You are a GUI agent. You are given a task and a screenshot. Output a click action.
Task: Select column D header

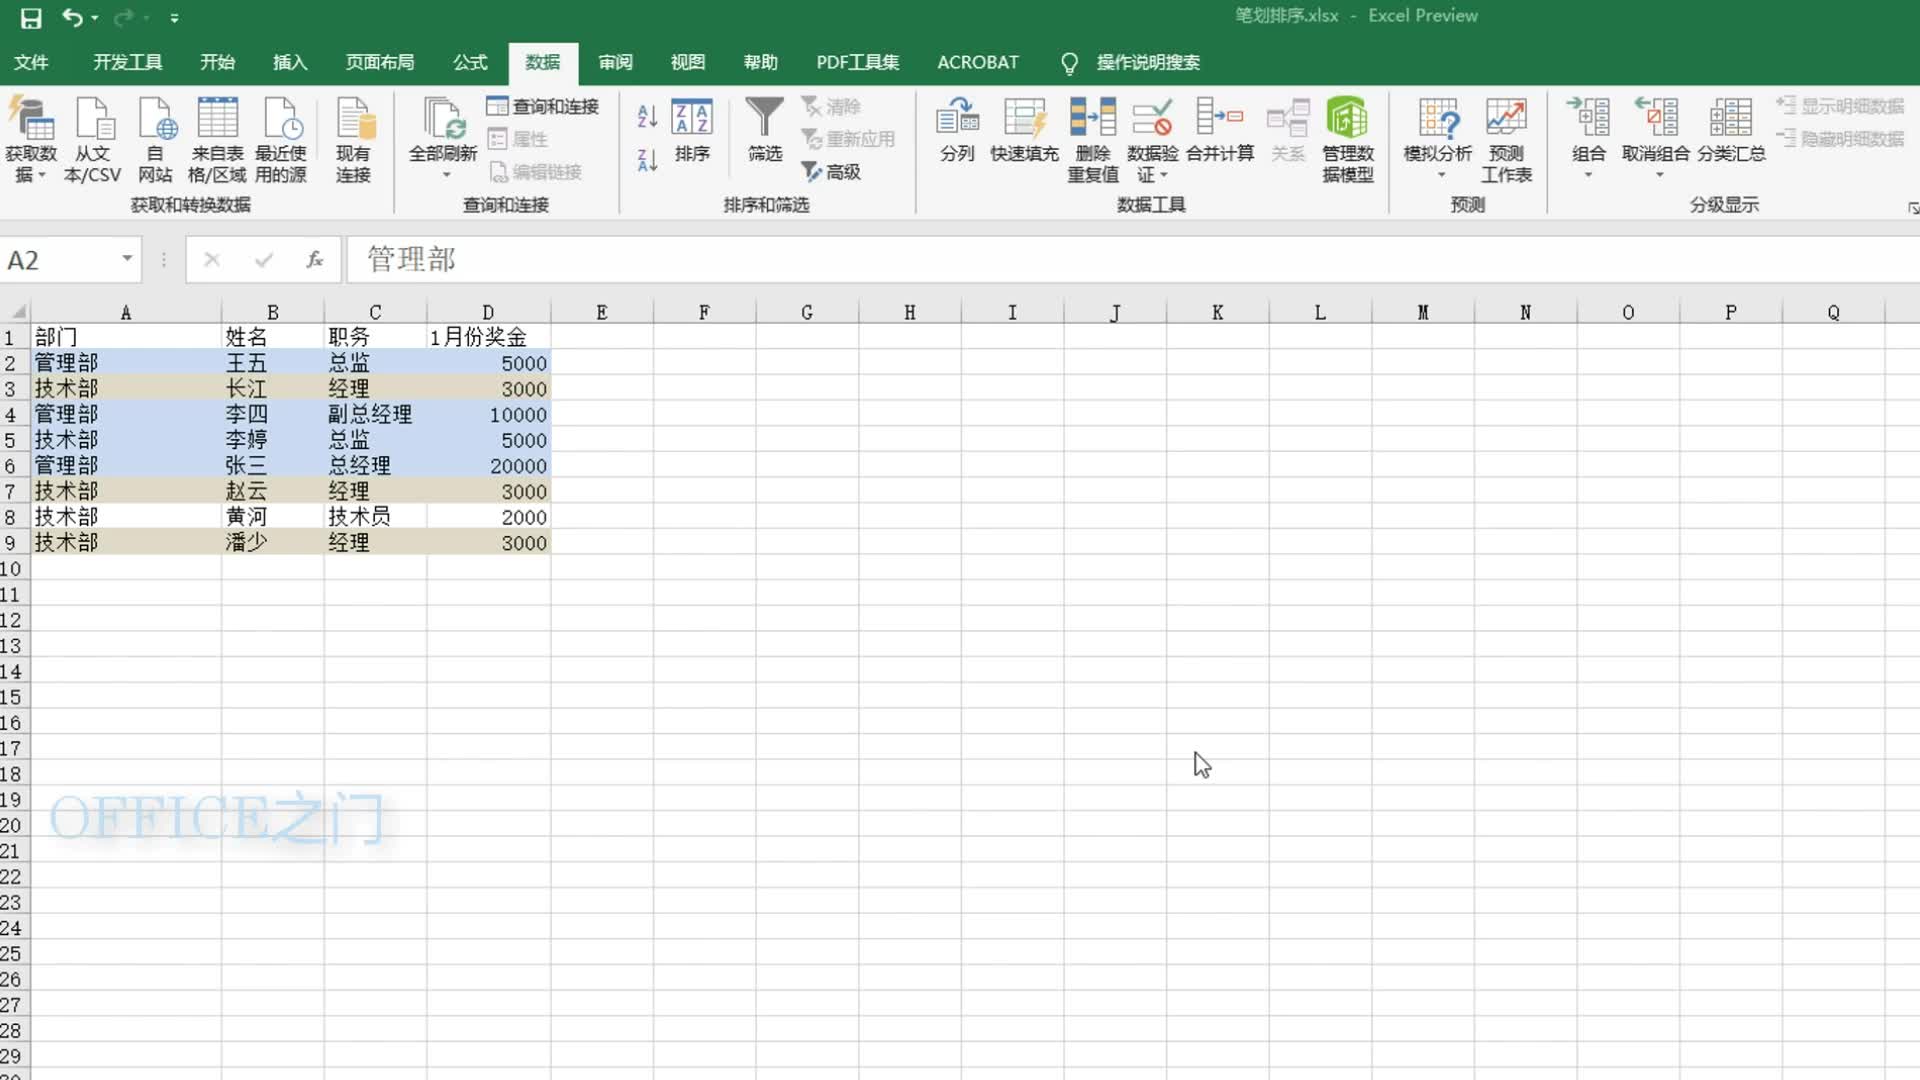(x=488, y=312)
